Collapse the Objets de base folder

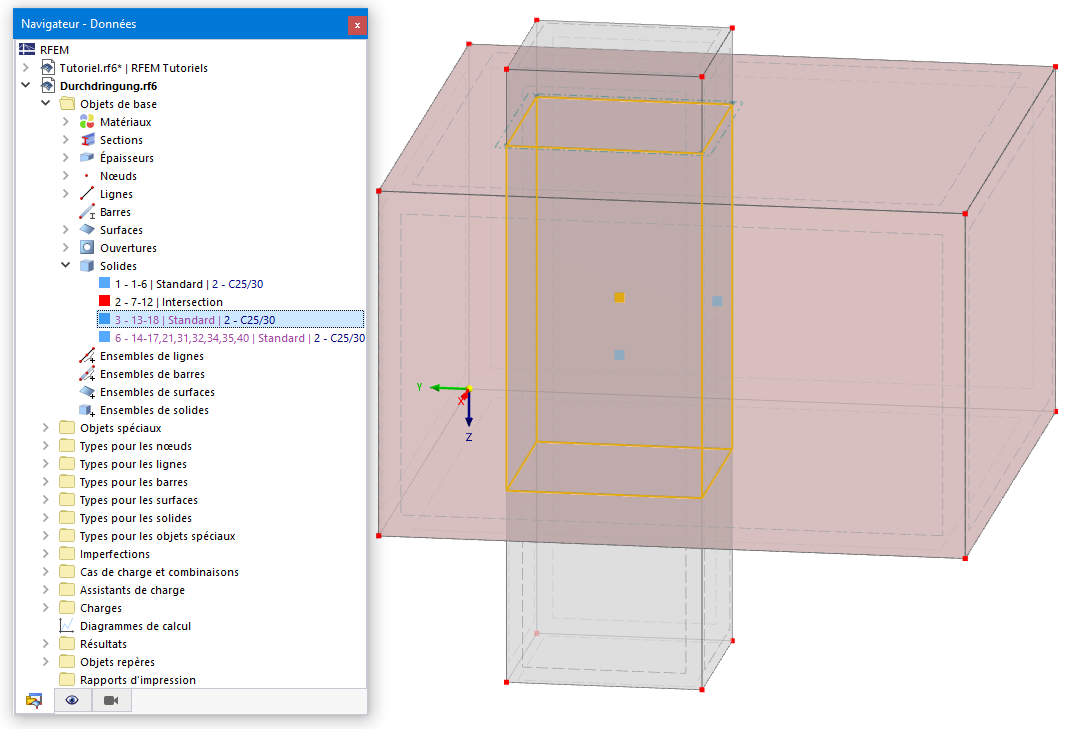click(x=46, y=104)
